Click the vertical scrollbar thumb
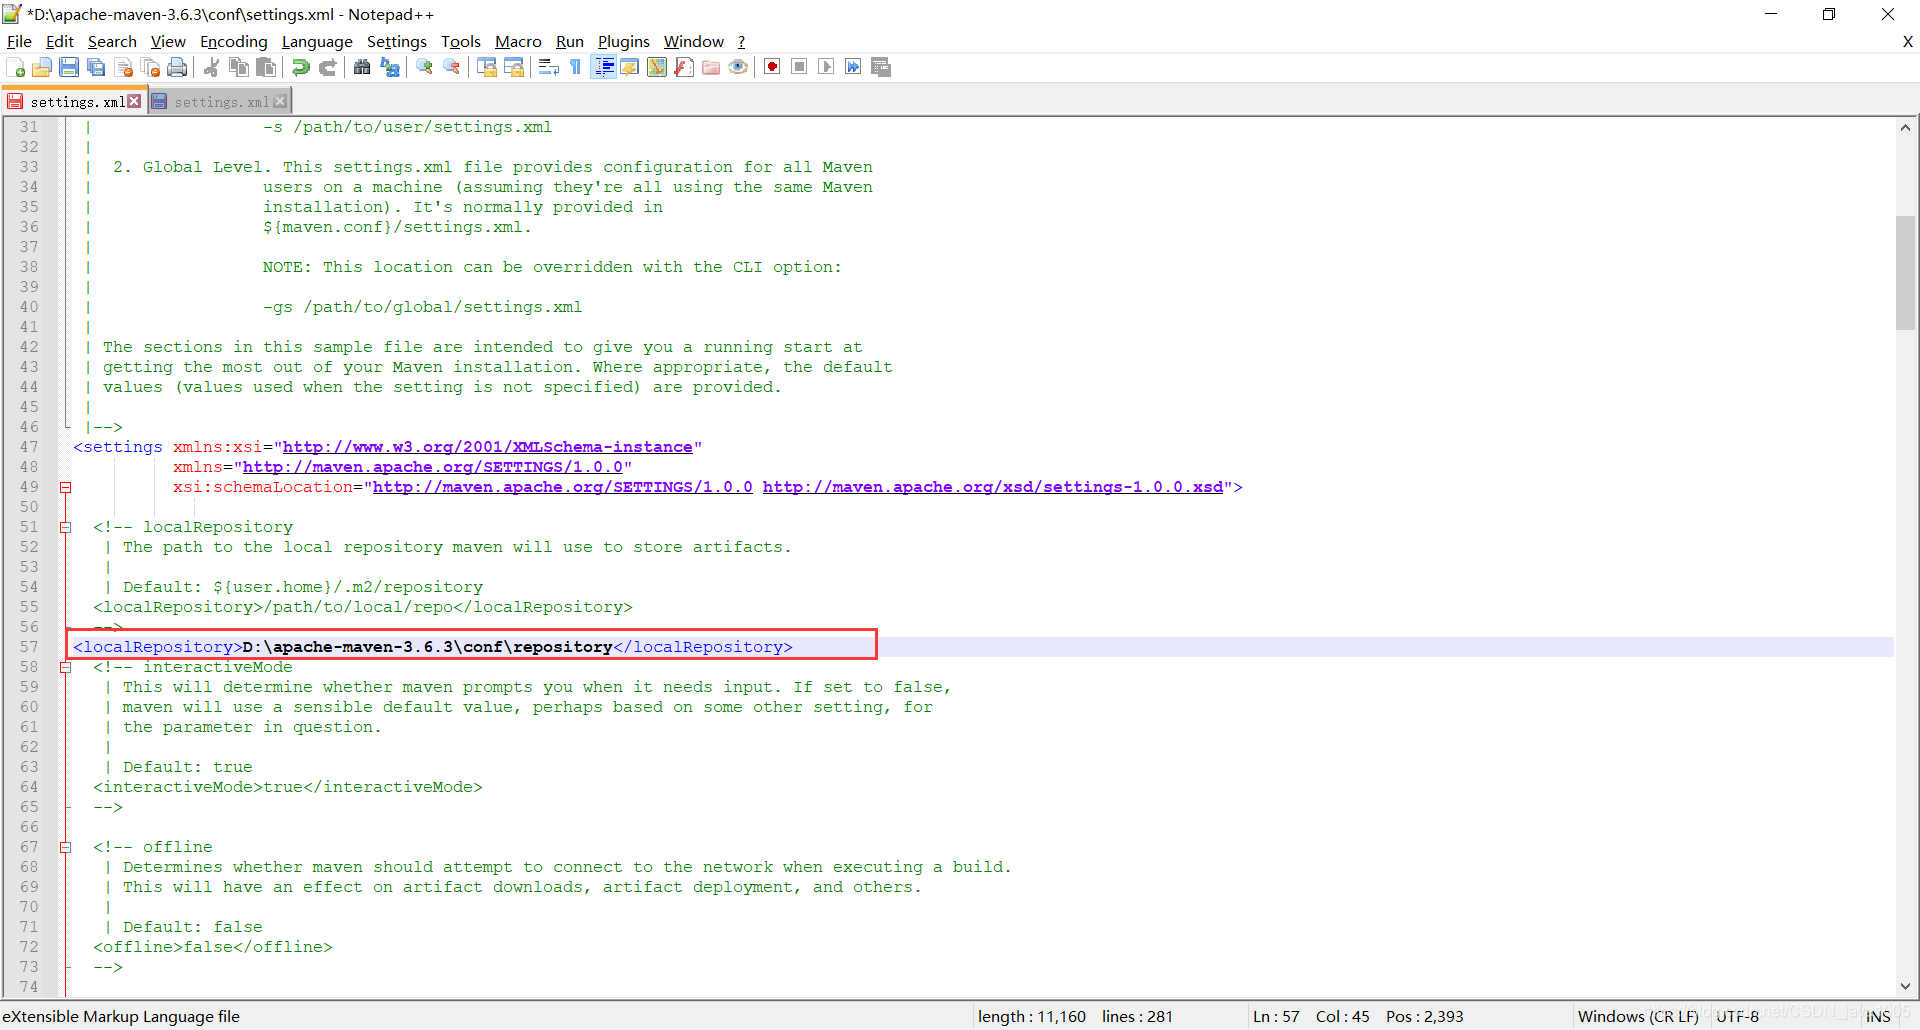 1905,272
